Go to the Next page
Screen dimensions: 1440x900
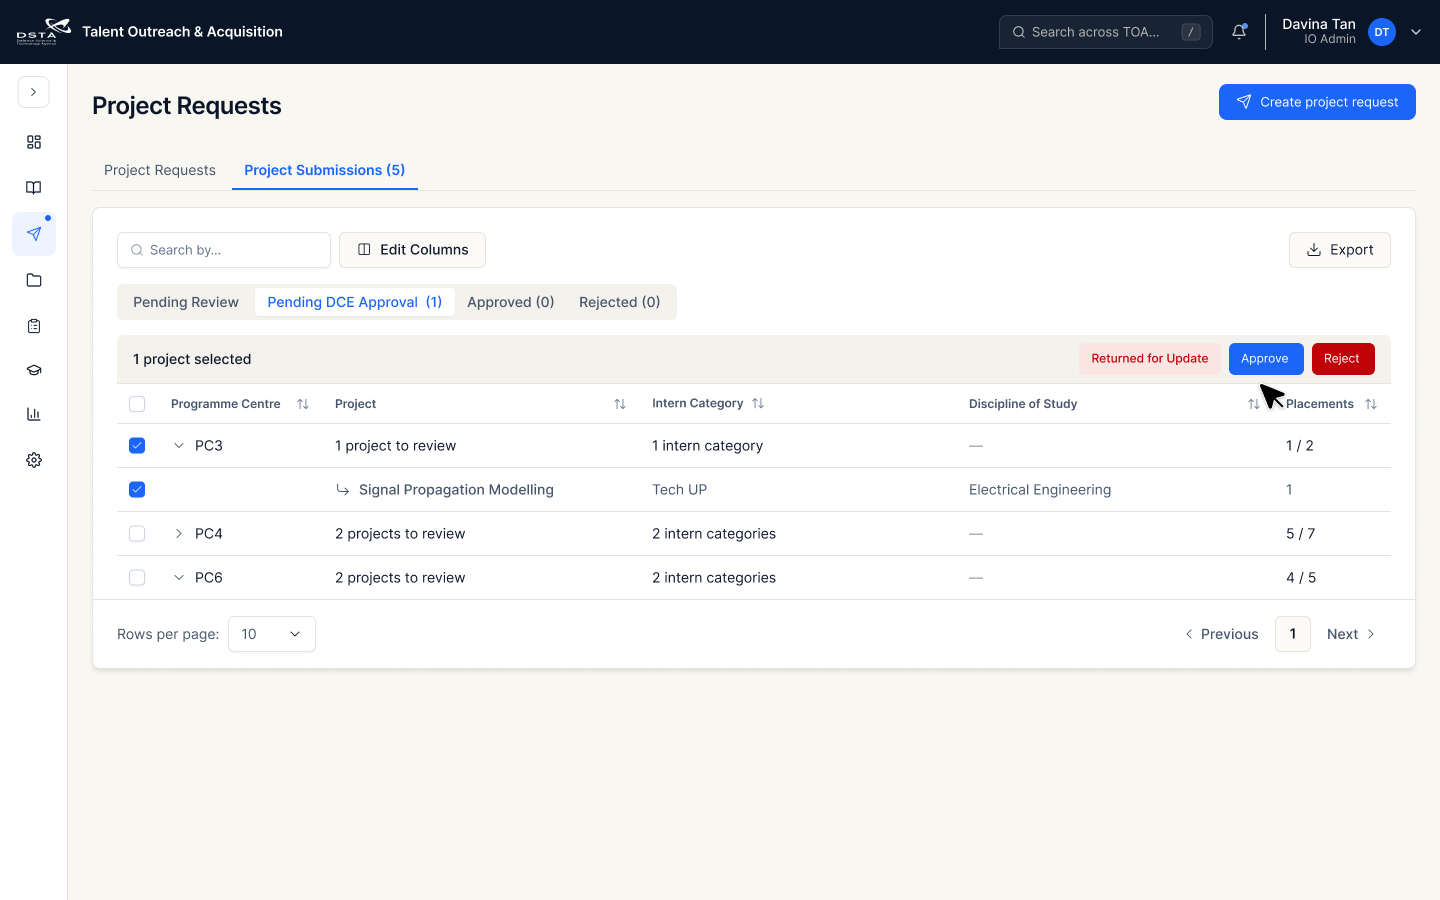[x=1351, y=634]
